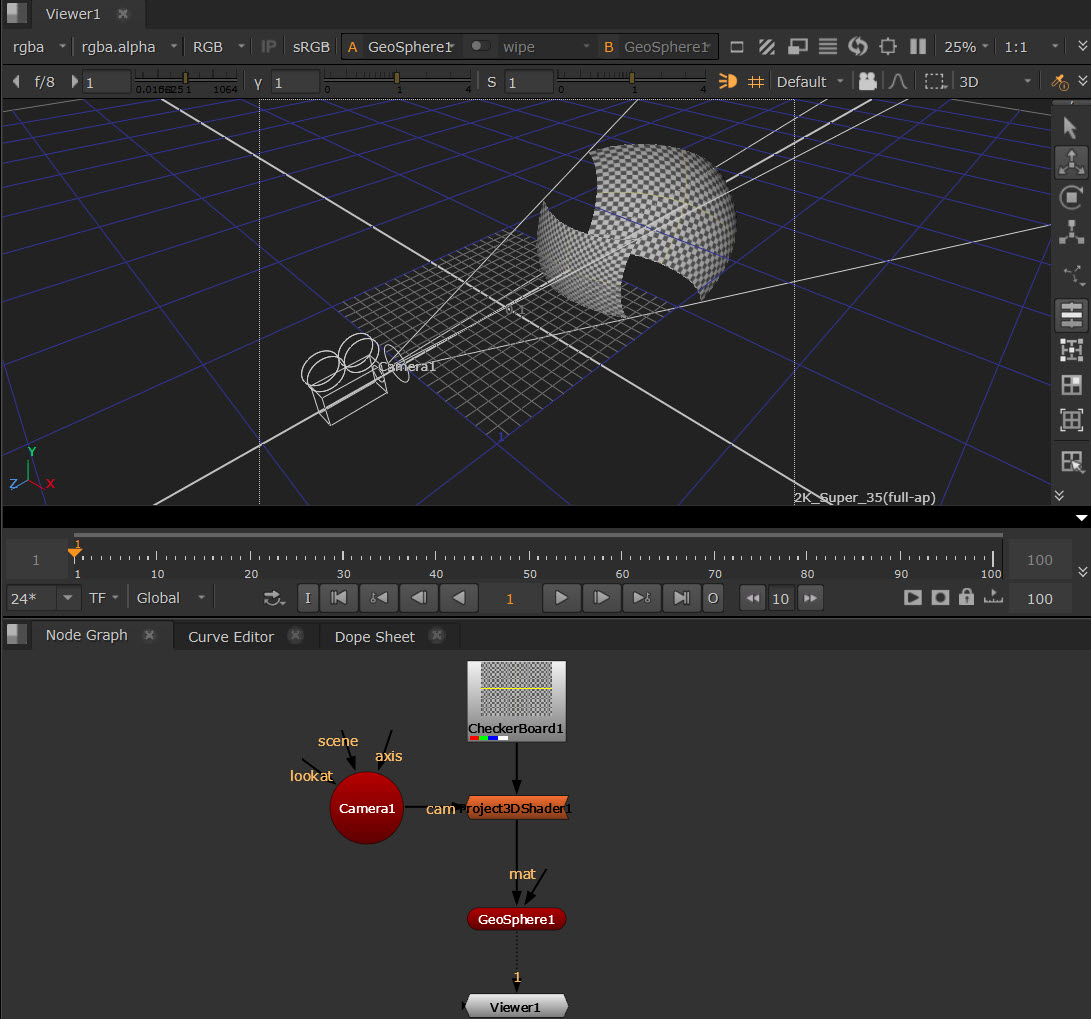Toggle the timeline lock icon

pyautogui.click(x=965, y=598)
